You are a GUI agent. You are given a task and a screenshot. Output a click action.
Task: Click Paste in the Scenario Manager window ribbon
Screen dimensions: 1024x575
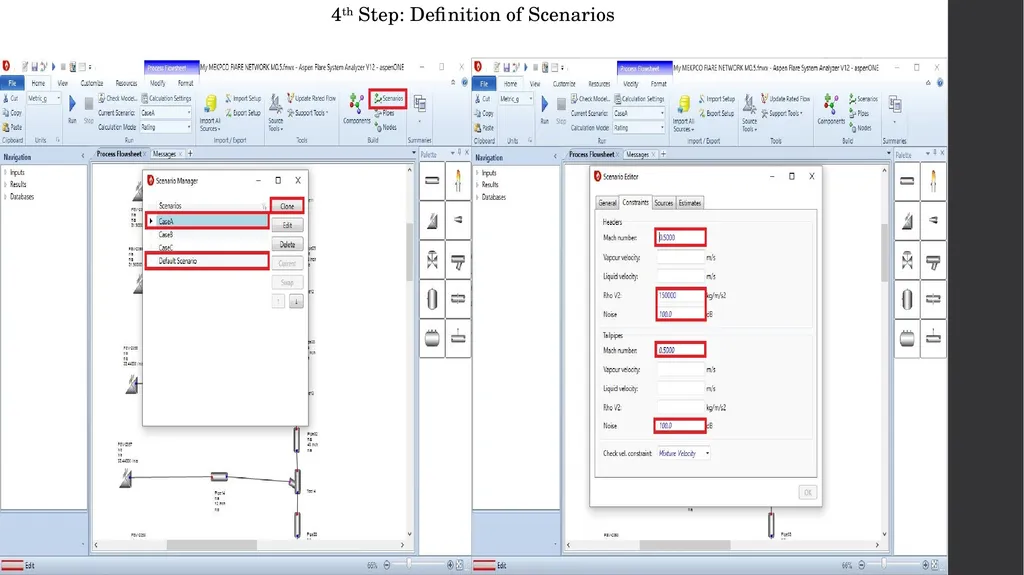coord(12,127)
